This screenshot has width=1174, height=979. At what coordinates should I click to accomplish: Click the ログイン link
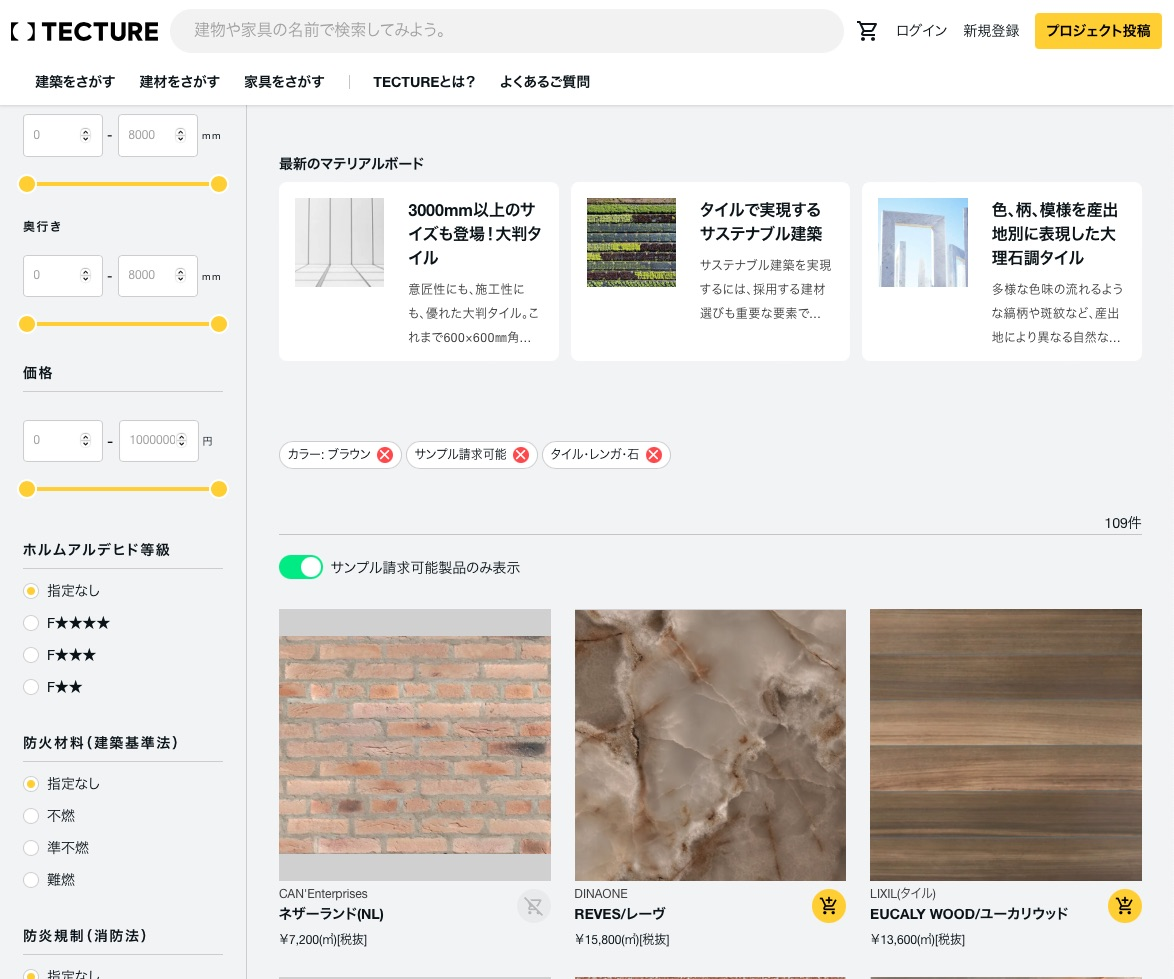(x=921, y=31)
